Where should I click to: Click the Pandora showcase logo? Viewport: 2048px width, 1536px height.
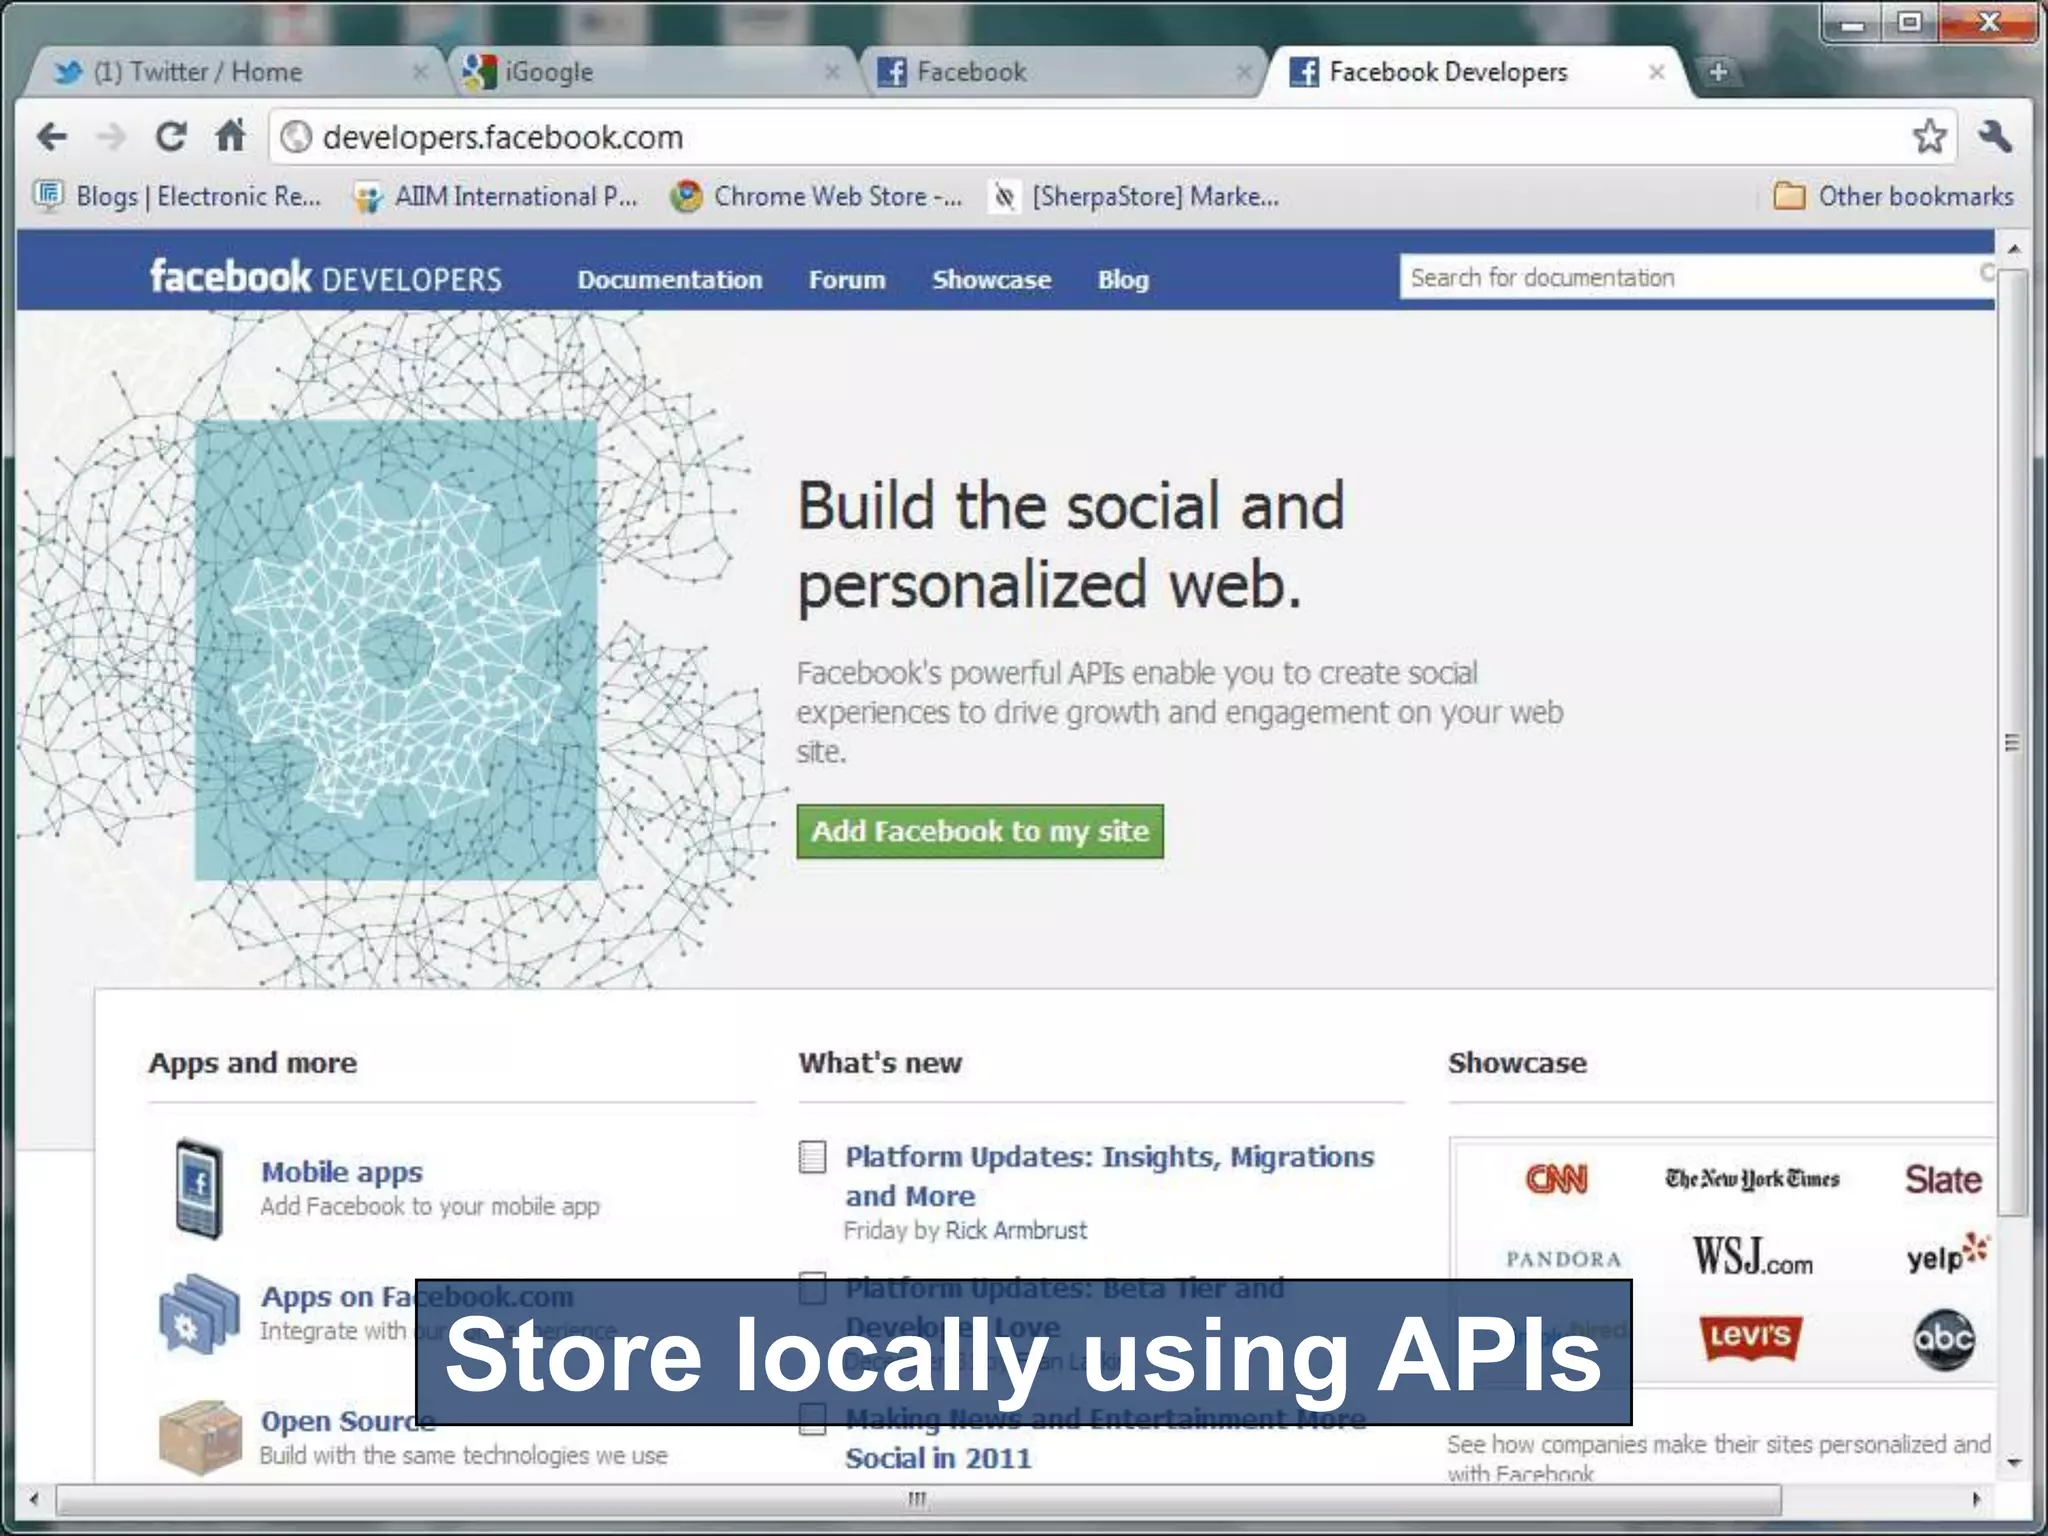[1563, 1259]
